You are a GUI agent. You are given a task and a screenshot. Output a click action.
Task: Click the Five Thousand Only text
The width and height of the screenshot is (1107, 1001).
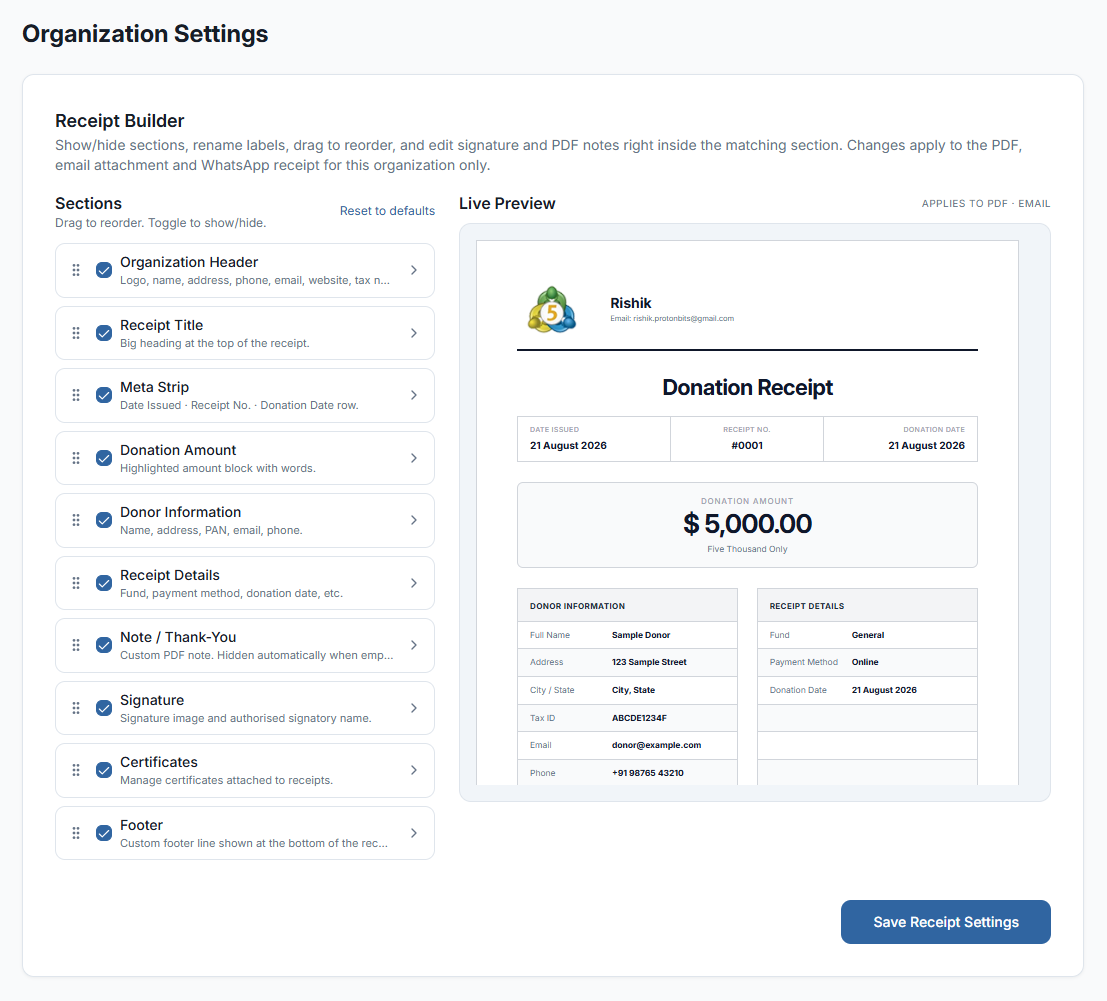pyautogui.click(x=747, y=549)
